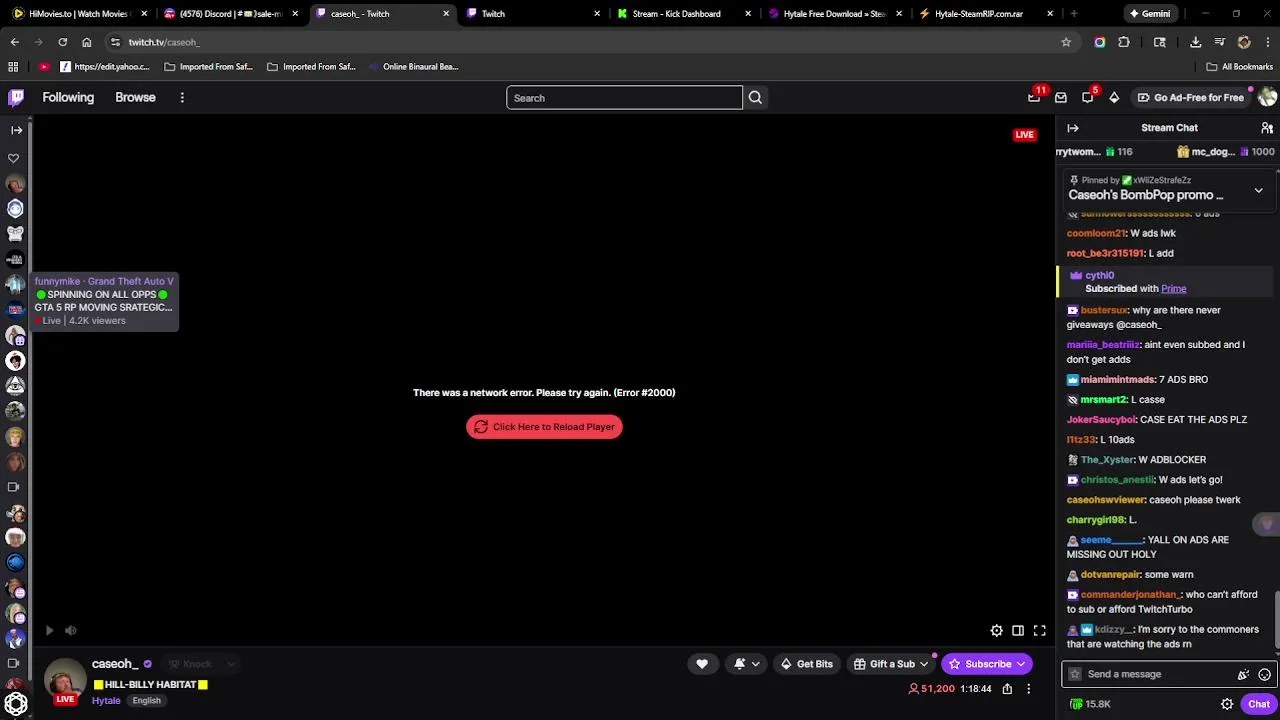Image resolution: width=1280 pixels, height=720 pixels.
Task: Click the heart followed-channels icon in sidebar
Action: click(14, 158)
